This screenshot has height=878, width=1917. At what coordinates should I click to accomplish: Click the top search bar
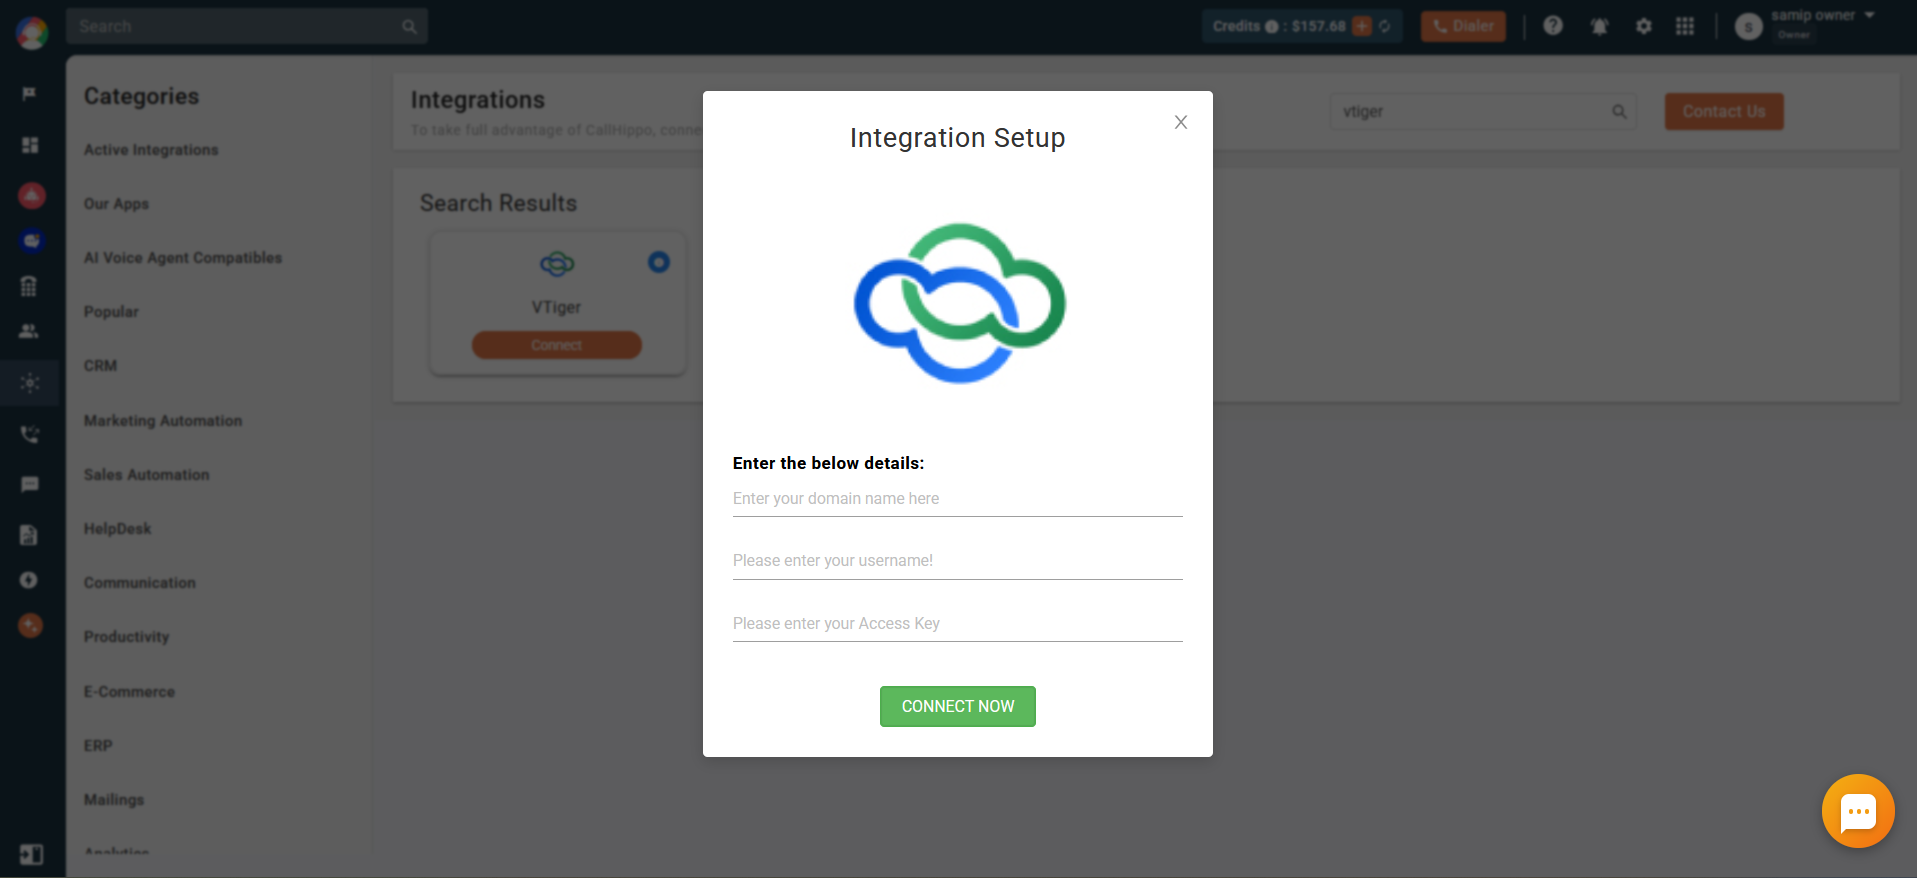coord(247,26)
